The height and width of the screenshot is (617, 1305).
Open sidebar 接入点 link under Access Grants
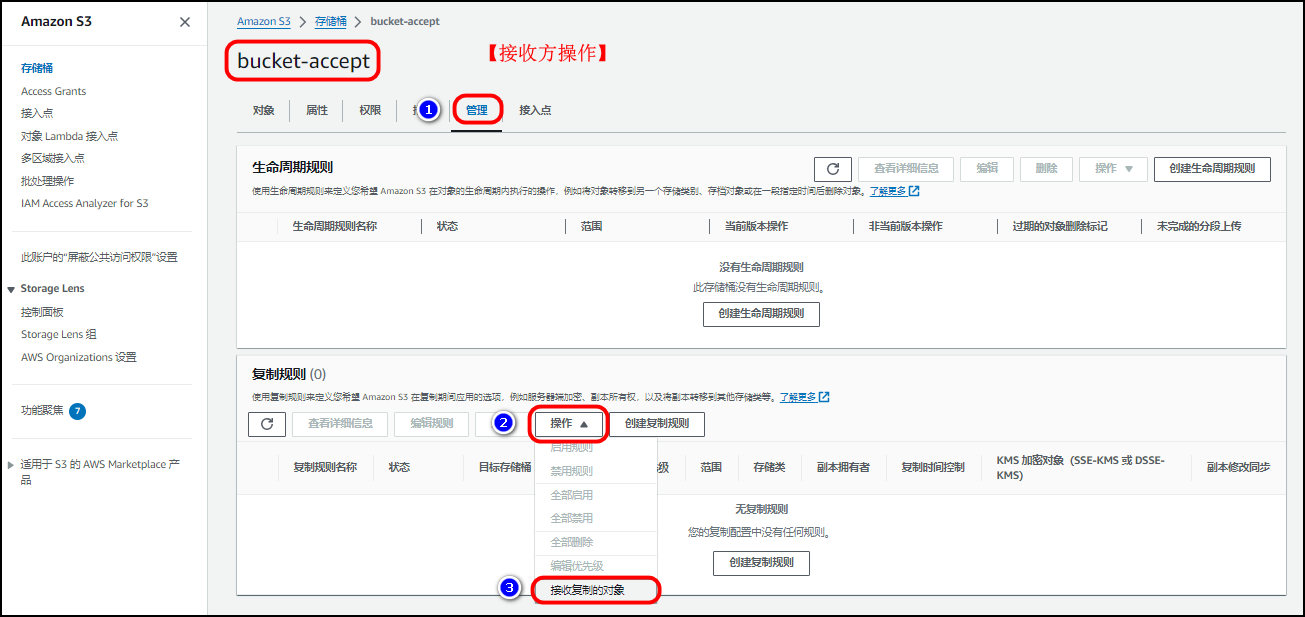click(x=37, y=113)
